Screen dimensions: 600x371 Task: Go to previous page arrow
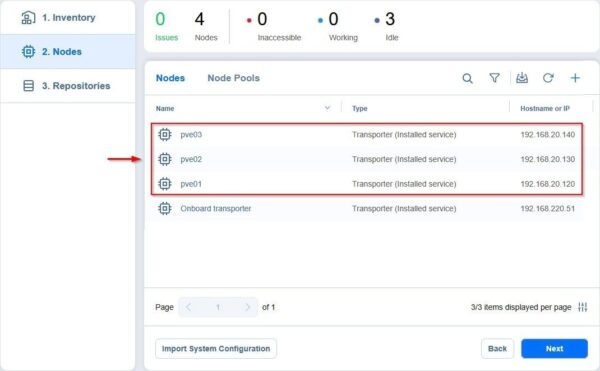tap(188, 307)
